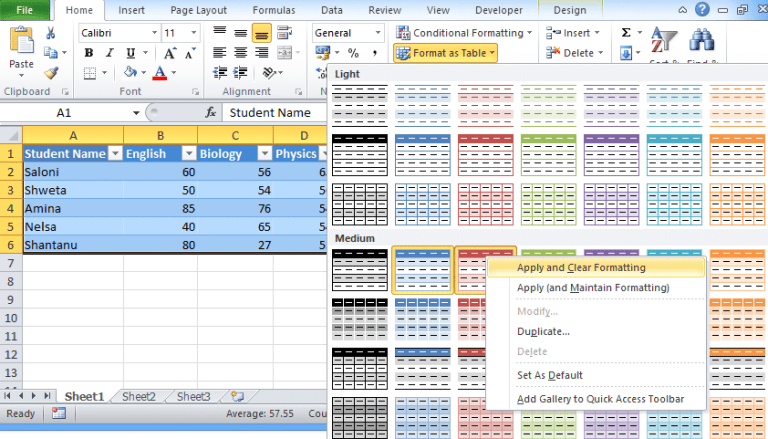768x439 pixels.
Task: Align text left
Action: pyautogui.click(x=219, y=52)
